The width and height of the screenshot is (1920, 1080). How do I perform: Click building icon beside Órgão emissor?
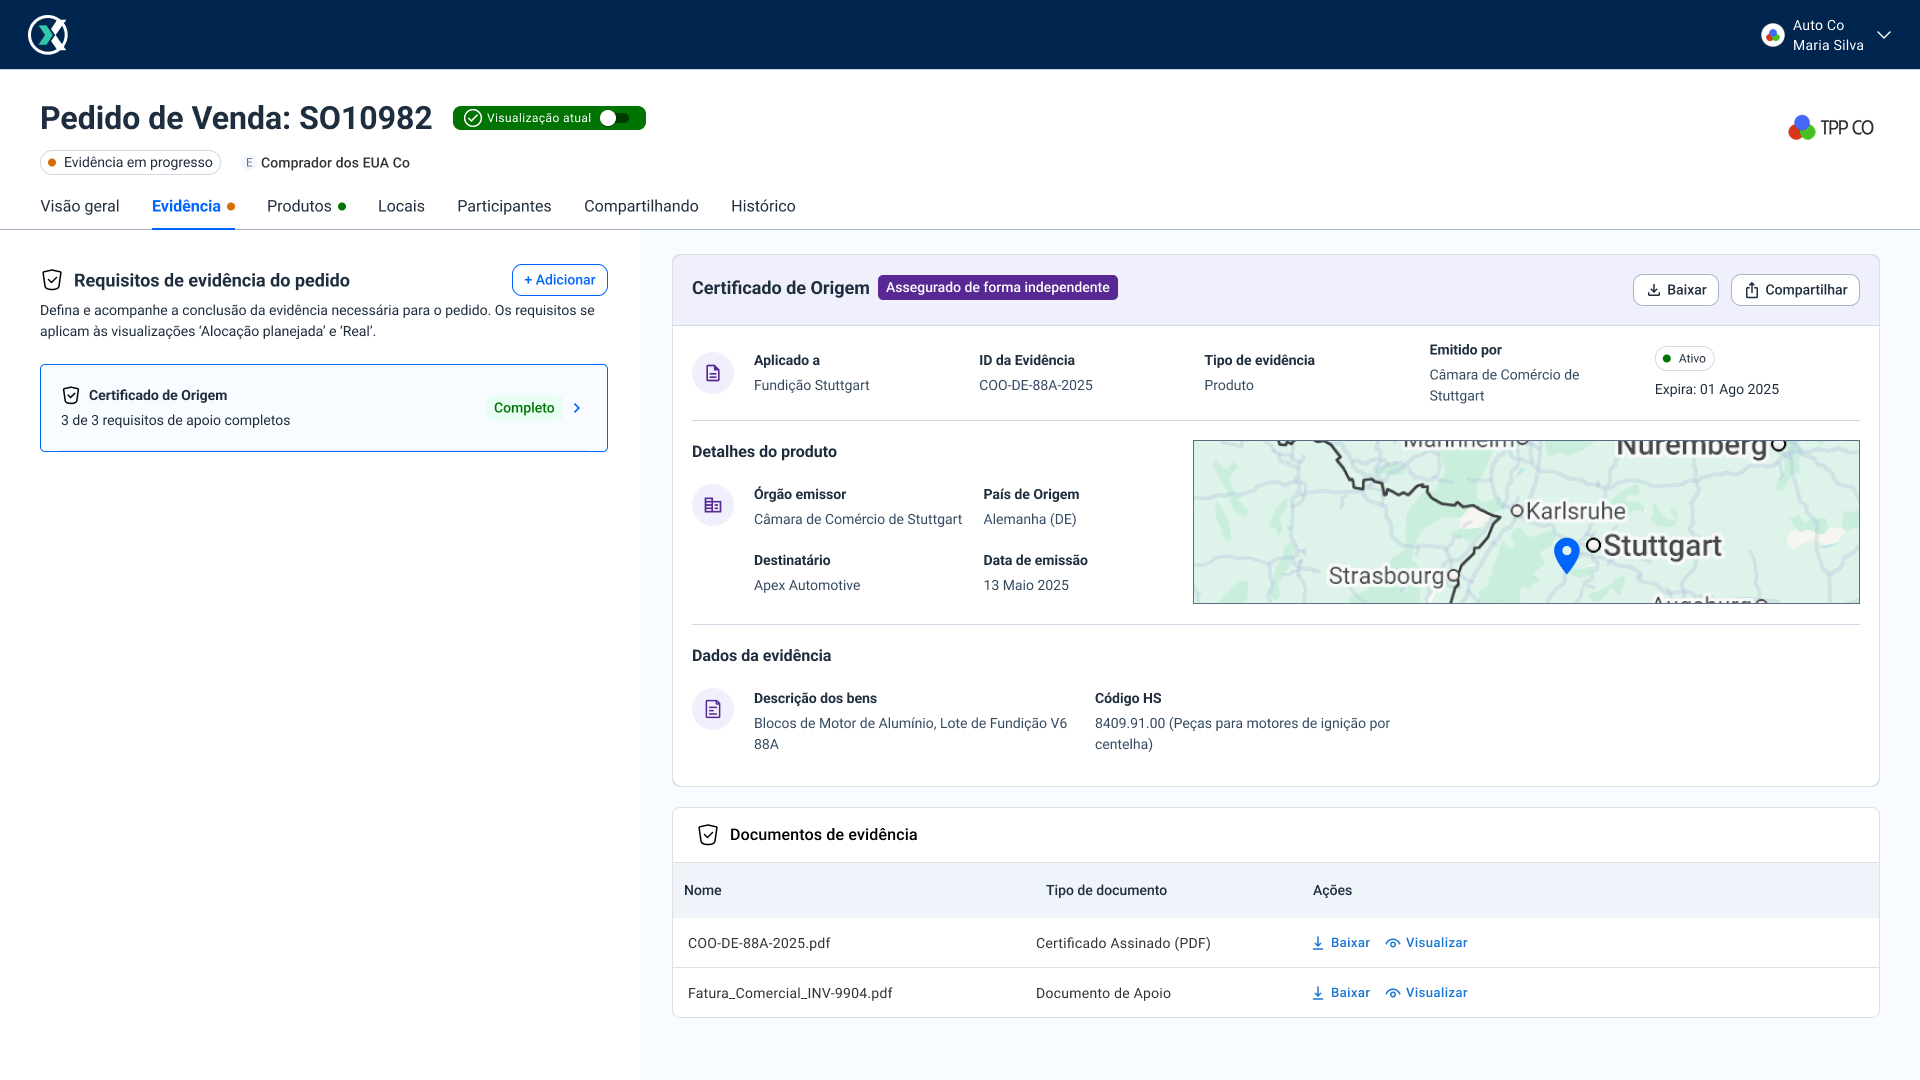(x=713, y=505)
